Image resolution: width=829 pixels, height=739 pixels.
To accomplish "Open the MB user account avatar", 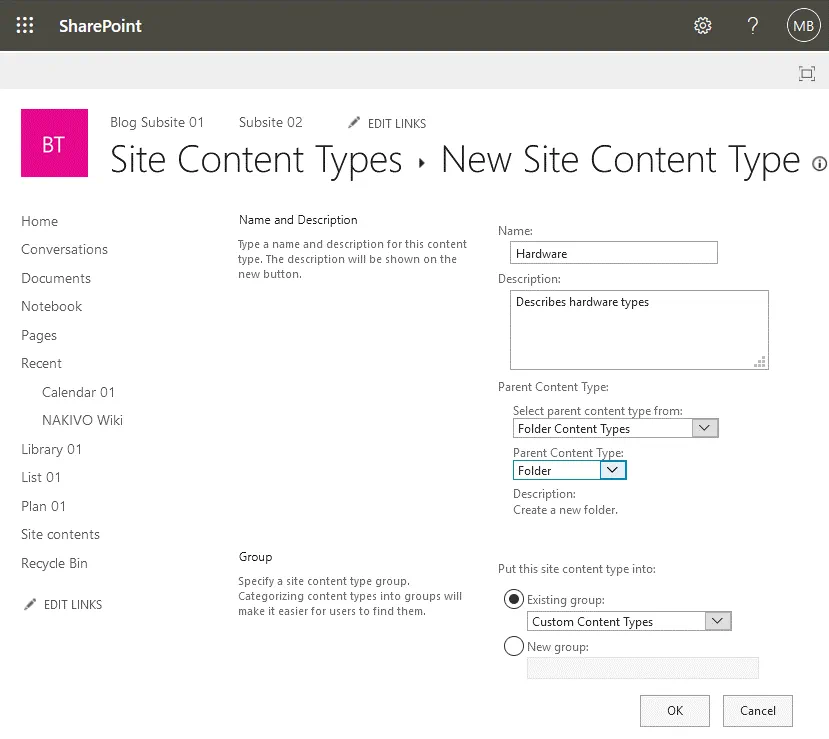I will point(803,26).
